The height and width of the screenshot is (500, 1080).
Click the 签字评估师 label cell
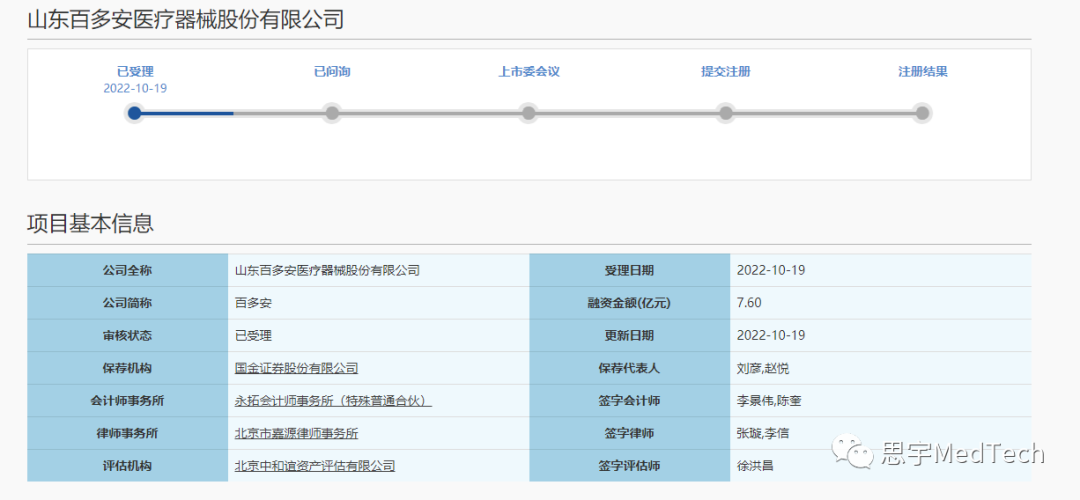630,466
